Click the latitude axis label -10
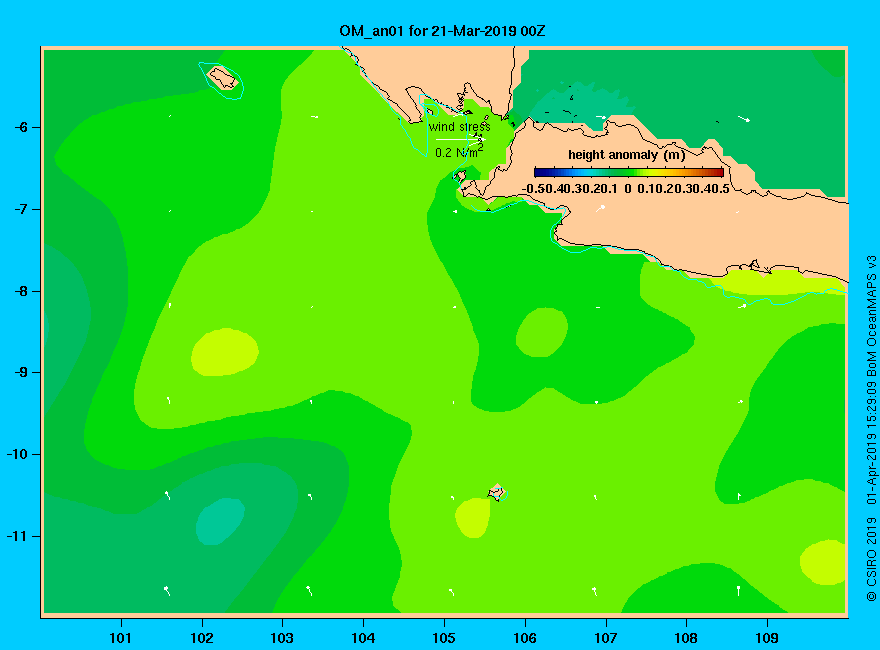The height and width of the screenshot is (650, 880). (x=17, y=454)
